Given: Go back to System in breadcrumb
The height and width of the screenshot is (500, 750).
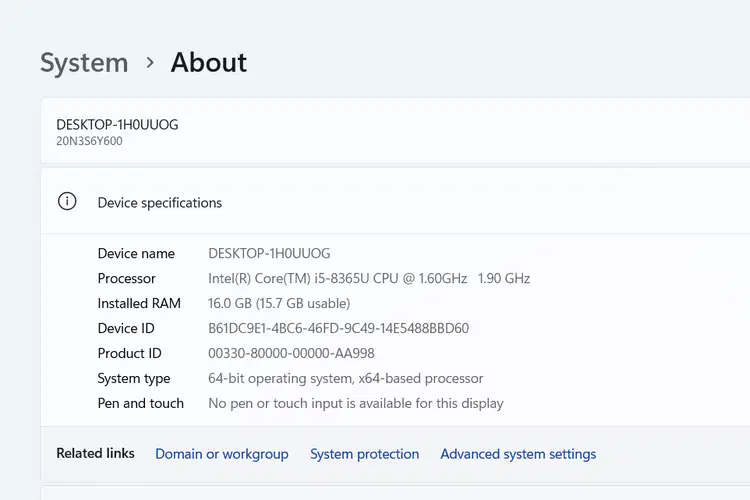Looking at the screenshot, I should [x=84, y=63].
